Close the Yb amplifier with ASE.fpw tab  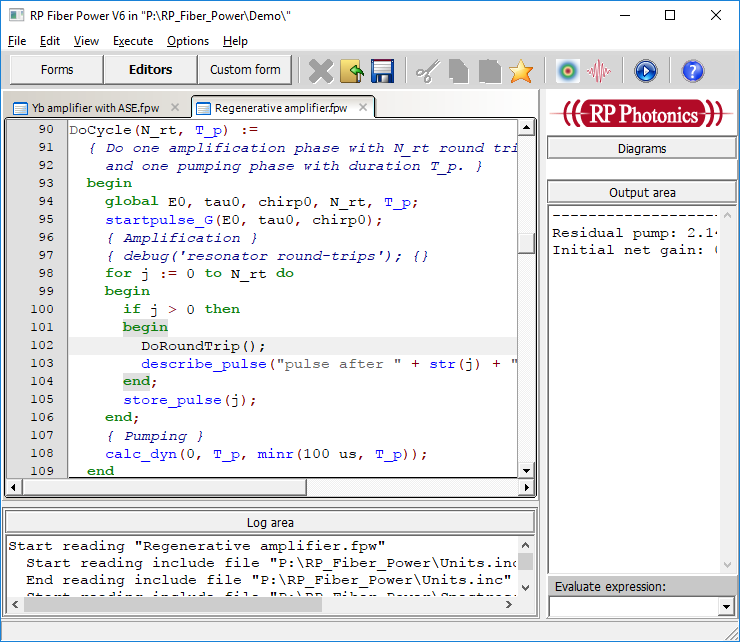click(175, 107)
